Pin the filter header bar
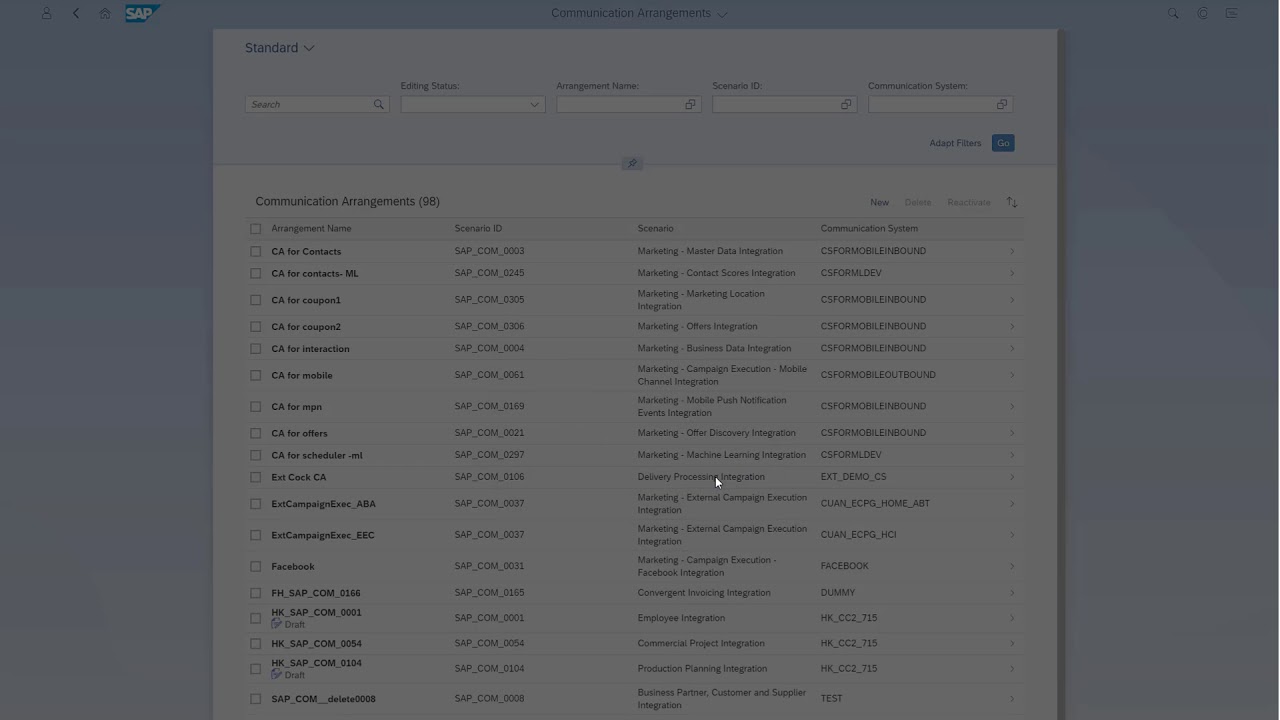 pyautogui.click(x=632, y=163)
